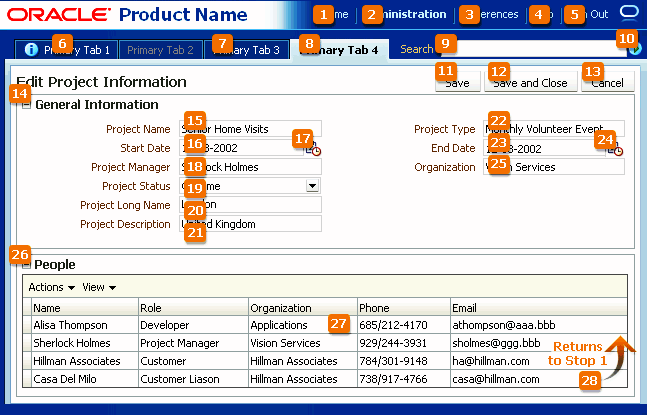Click the Phone column header

click(x=404, y=308)
